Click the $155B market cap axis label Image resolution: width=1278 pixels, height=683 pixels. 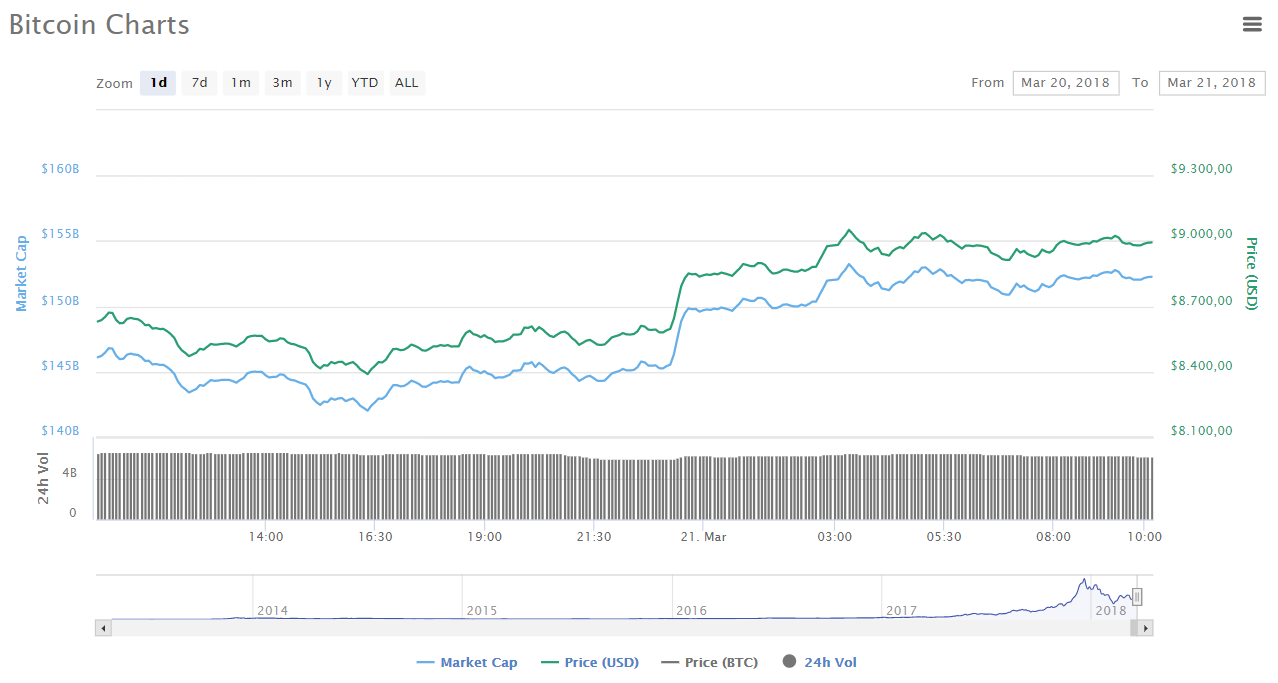click(x=60, y=234)
